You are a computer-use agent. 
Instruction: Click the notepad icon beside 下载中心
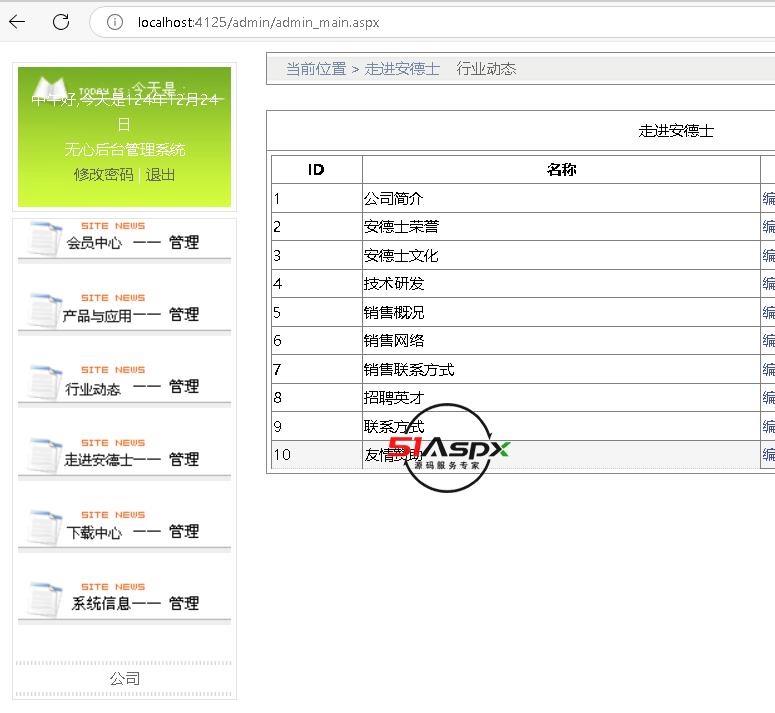click(x=45, y=528)
